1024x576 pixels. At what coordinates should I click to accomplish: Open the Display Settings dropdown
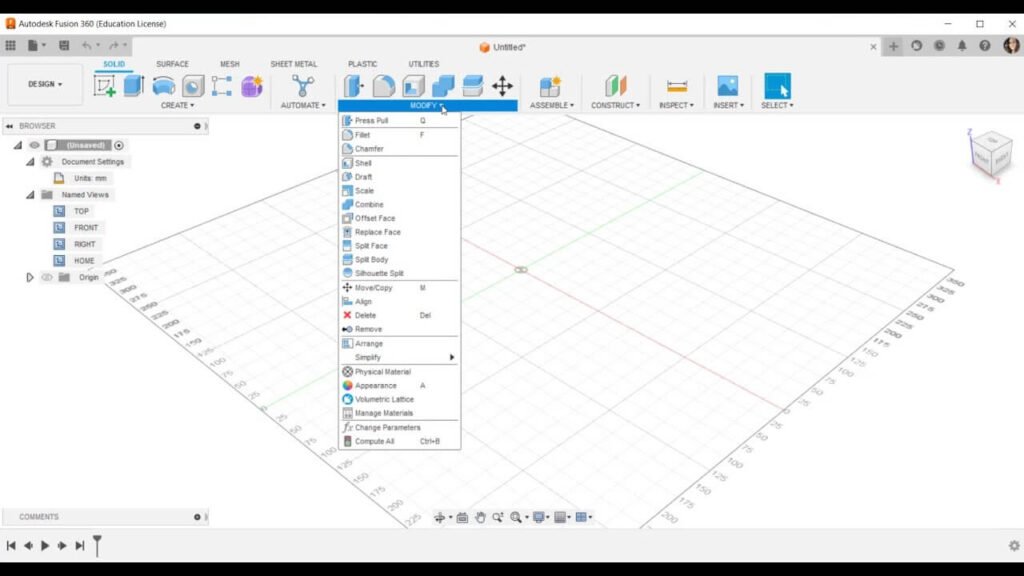click(541, 517)
